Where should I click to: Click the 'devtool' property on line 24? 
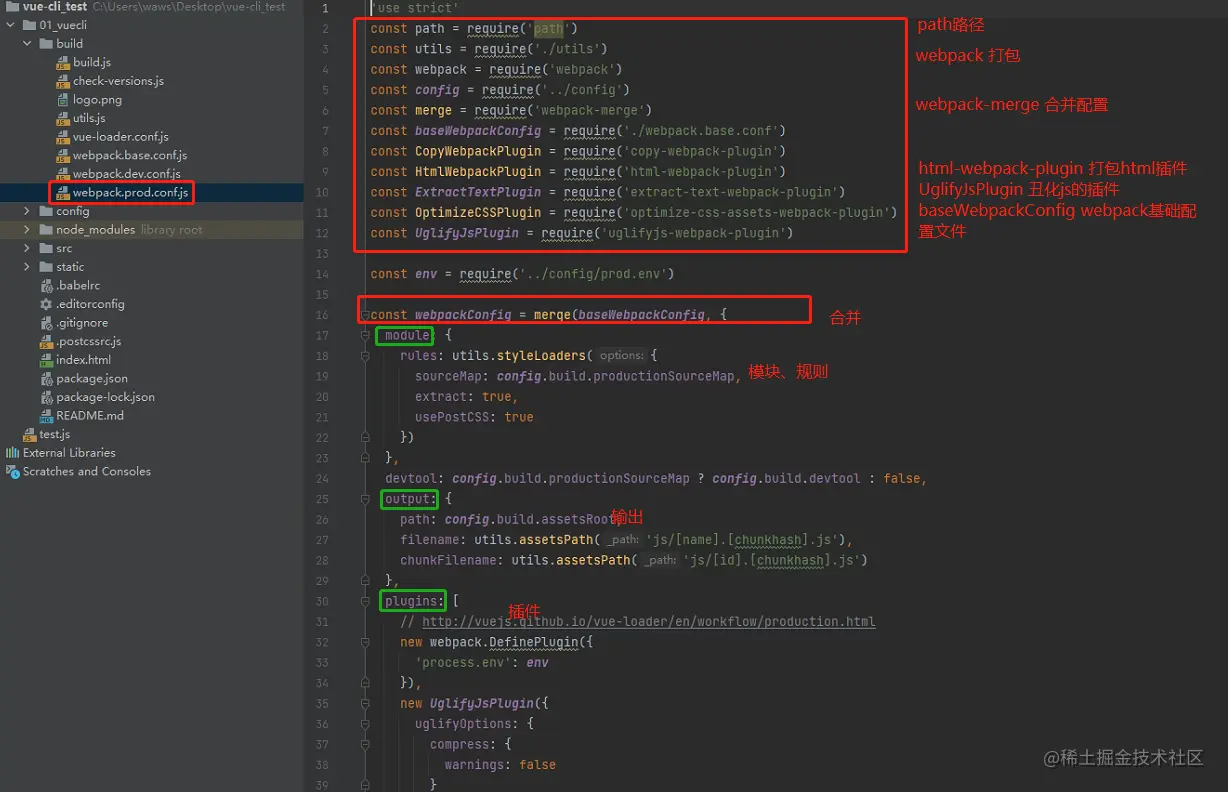click(x=411, y=478)
